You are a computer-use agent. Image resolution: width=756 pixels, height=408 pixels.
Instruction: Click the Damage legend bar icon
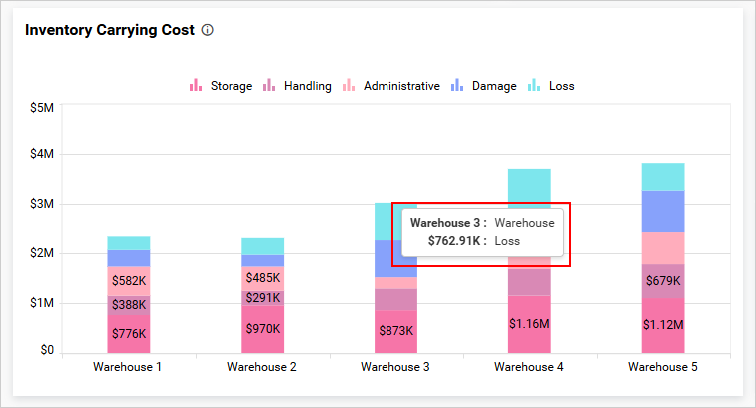click(456, 86)
